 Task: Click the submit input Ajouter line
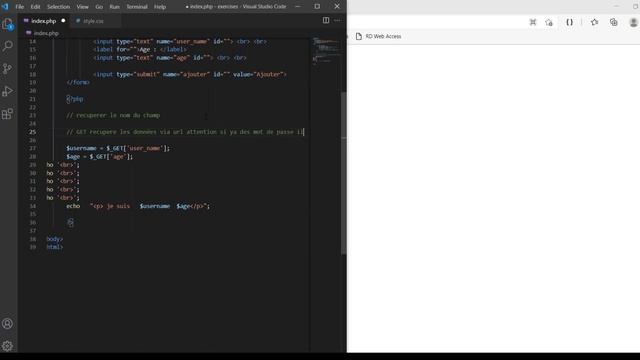coord(190,74)
